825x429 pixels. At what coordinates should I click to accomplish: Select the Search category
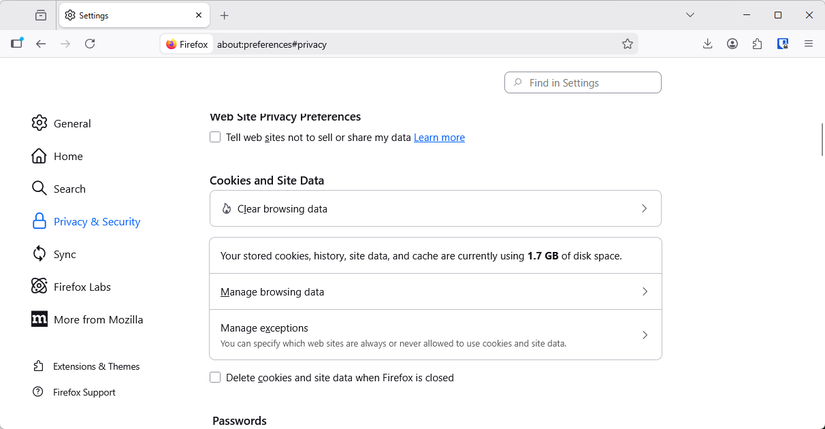click(x=58, y=188)
